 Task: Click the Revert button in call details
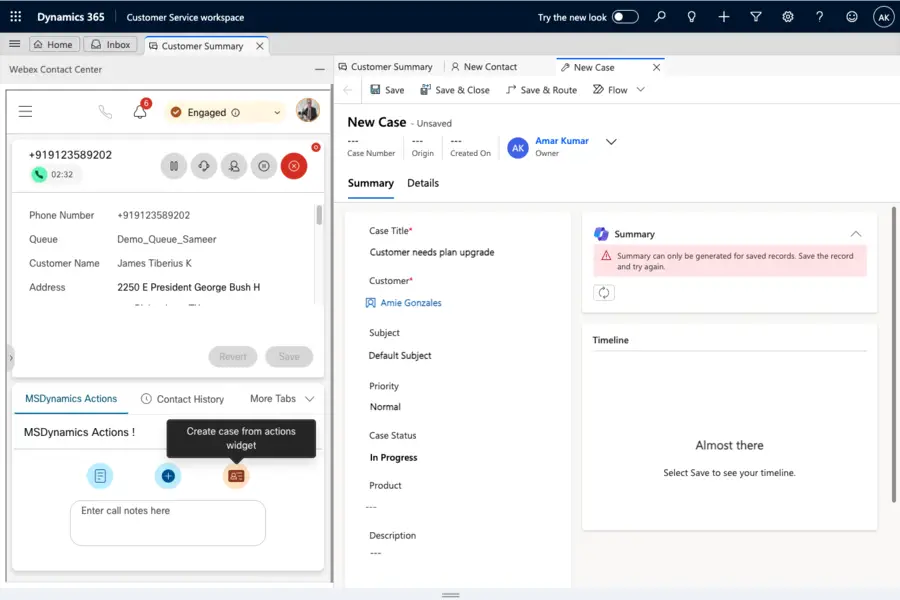pos(232,357)
